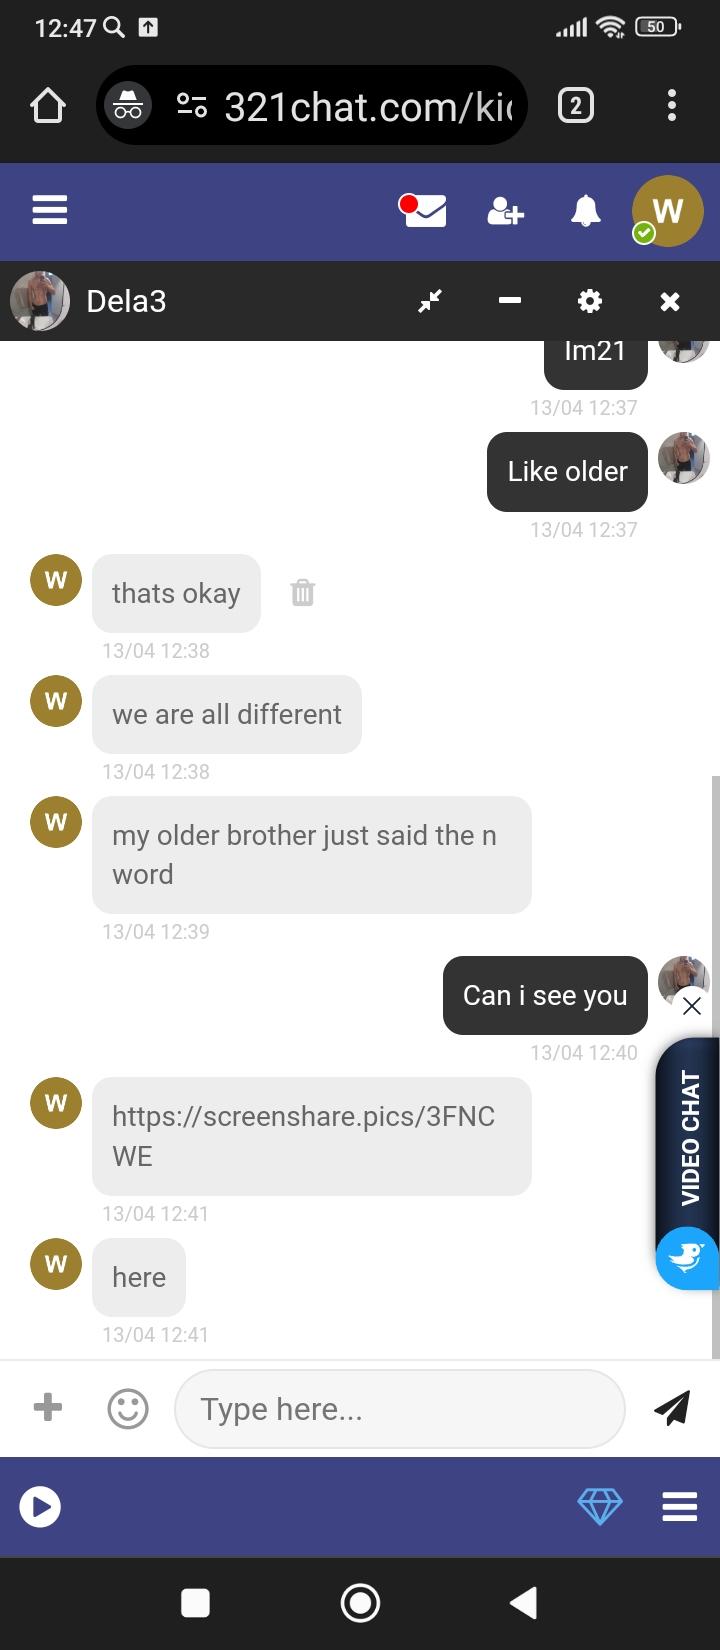Viewport: 720px width, 1650px height.
Task: Open the private messages envelope icon
Action: pyautogui.click(x=422, y=210)
